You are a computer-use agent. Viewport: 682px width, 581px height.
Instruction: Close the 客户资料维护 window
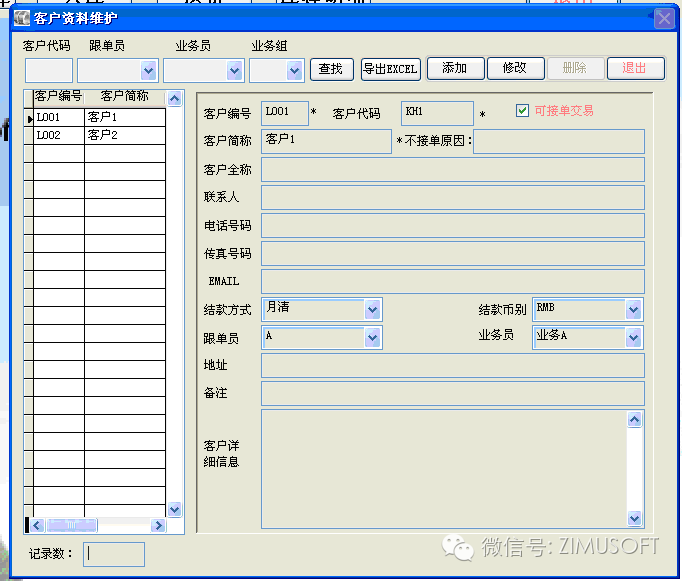[x=663, y=17]
